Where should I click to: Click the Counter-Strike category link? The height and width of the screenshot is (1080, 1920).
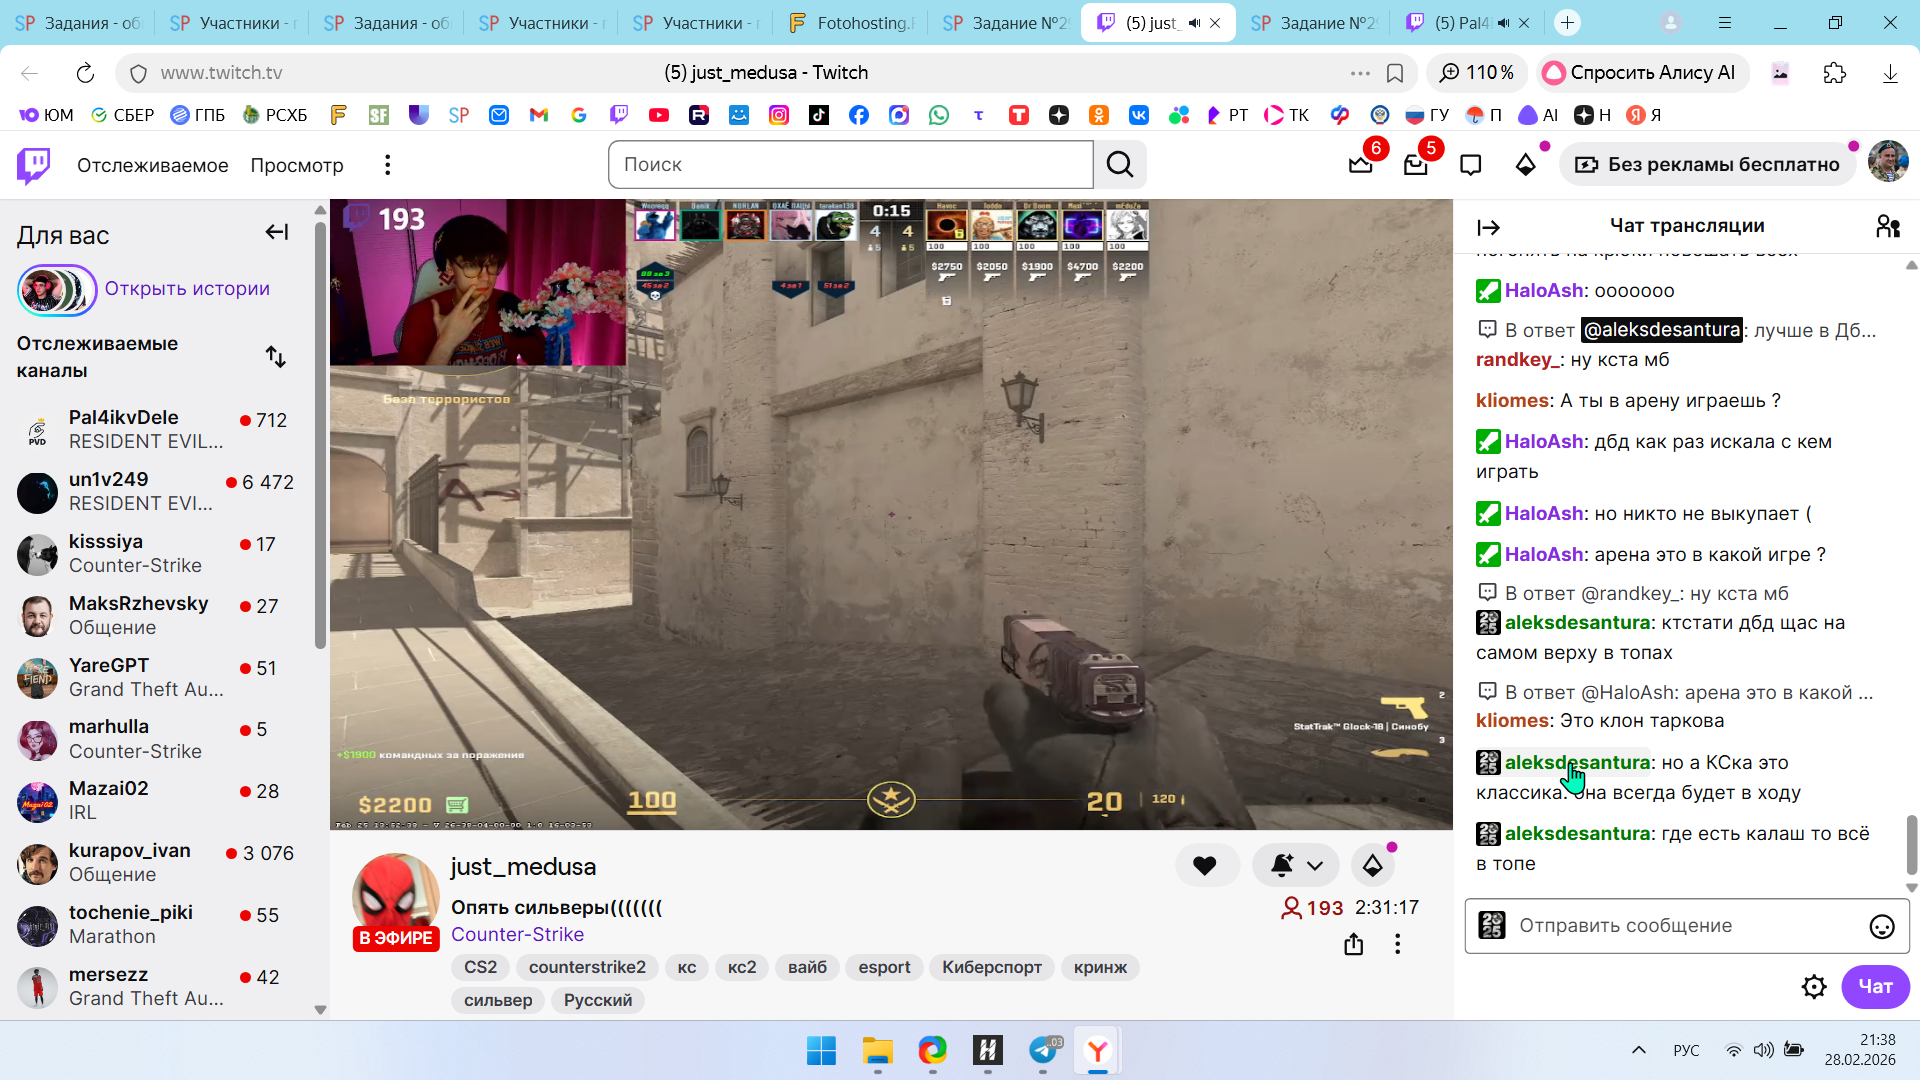point(517,934)
